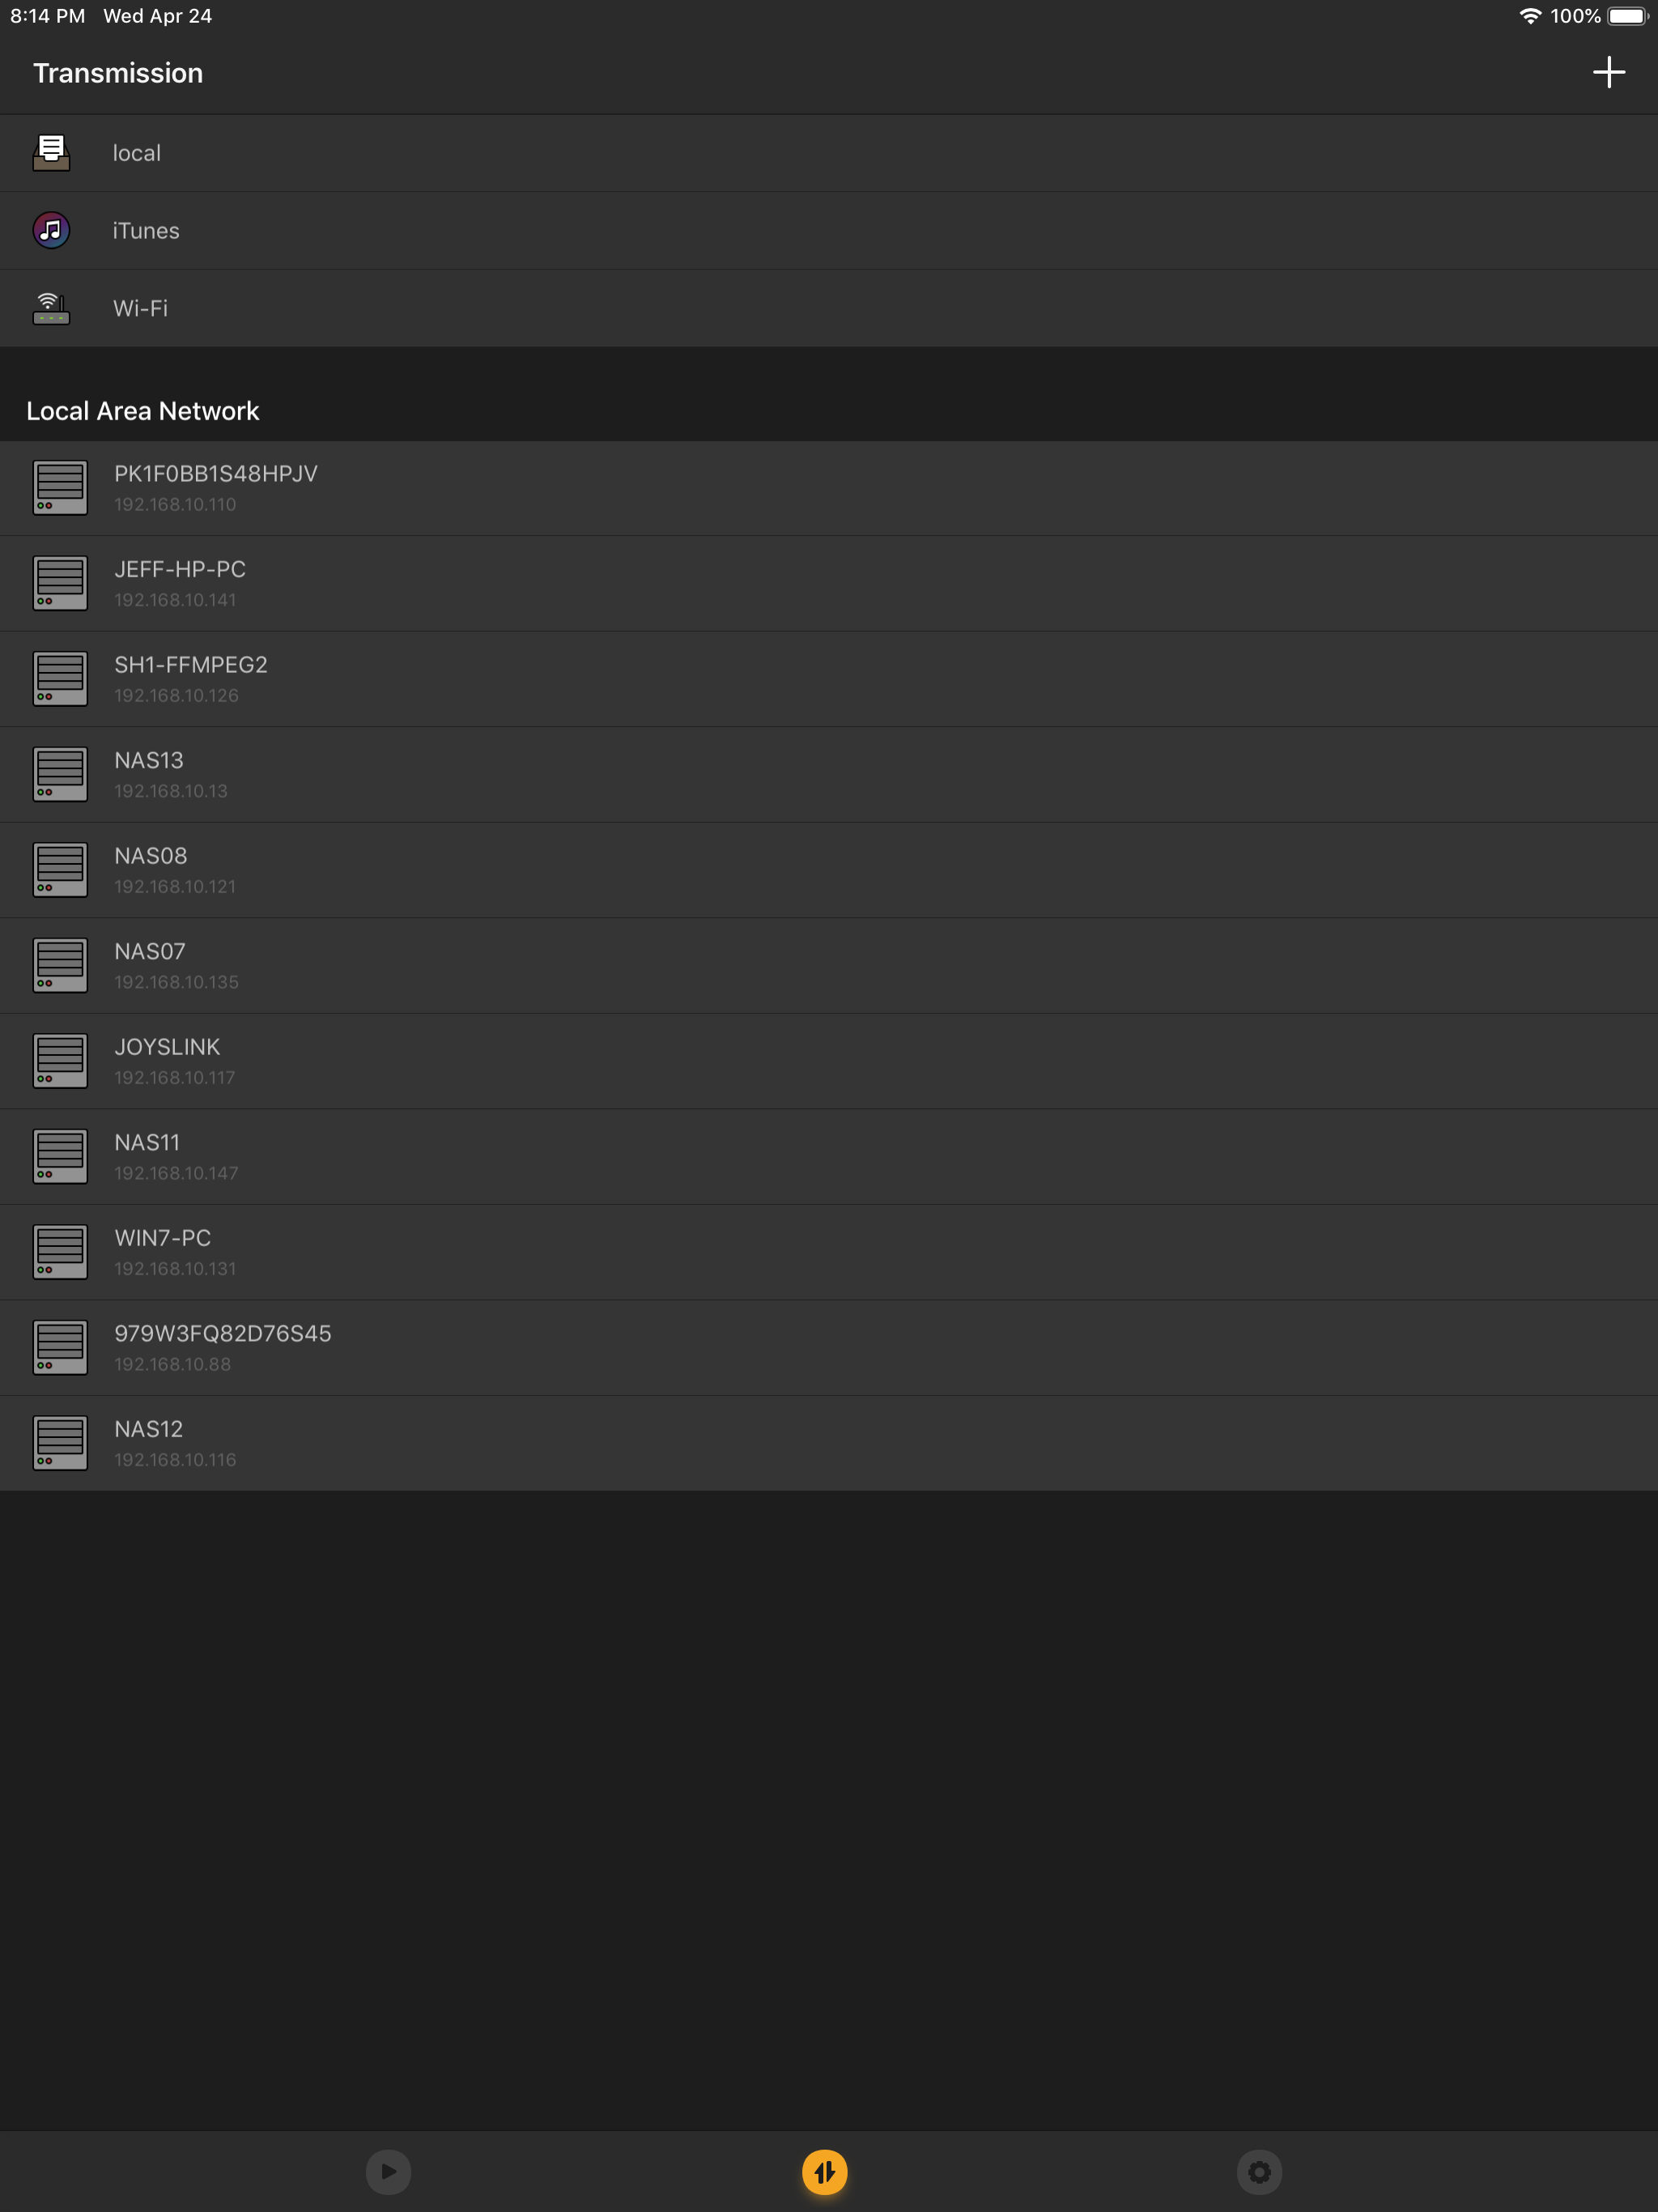Tap the NAS08 server icon

coord(60,869)
